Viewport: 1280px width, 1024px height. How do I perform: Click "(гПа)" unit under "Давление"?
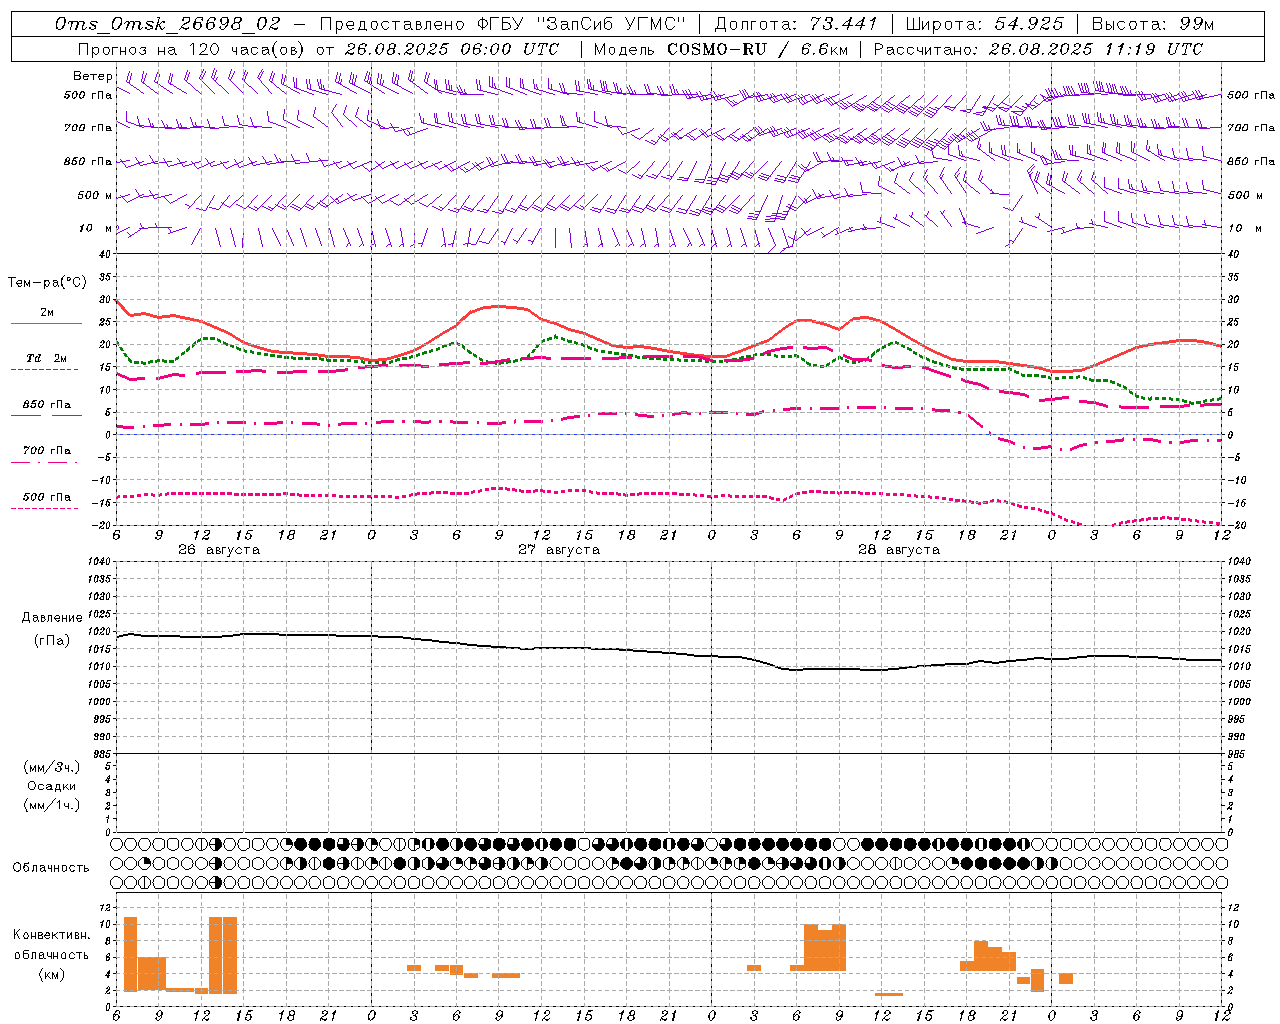[51, 640]
